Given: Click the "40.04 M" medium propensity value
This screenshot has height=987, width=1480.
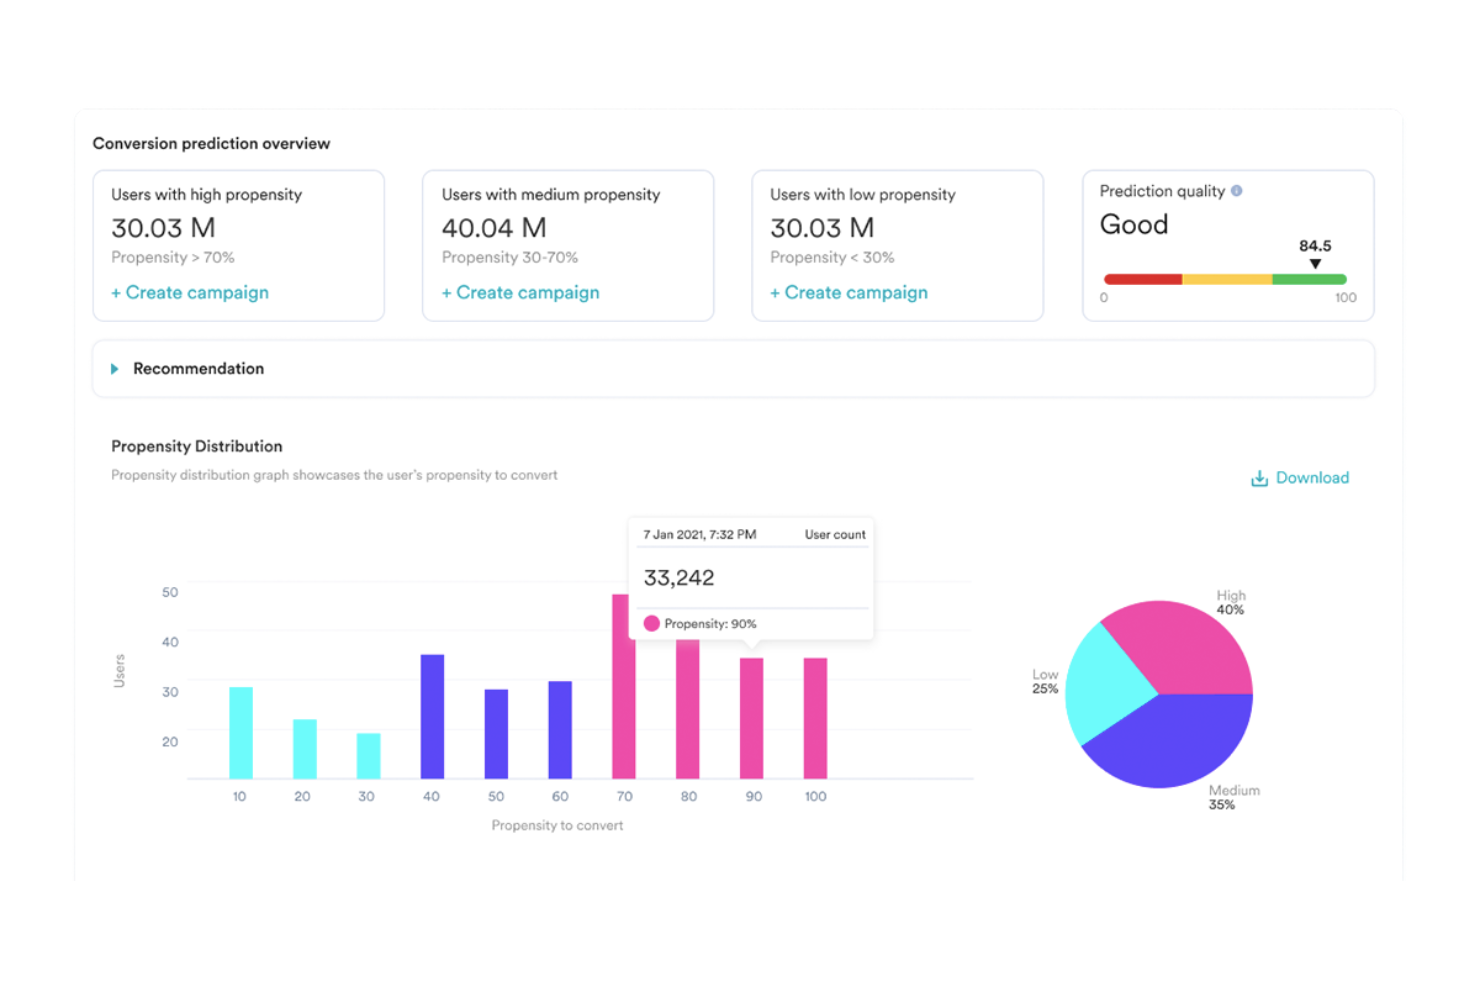Looking at the screenshot, I should tap(494, 228).
